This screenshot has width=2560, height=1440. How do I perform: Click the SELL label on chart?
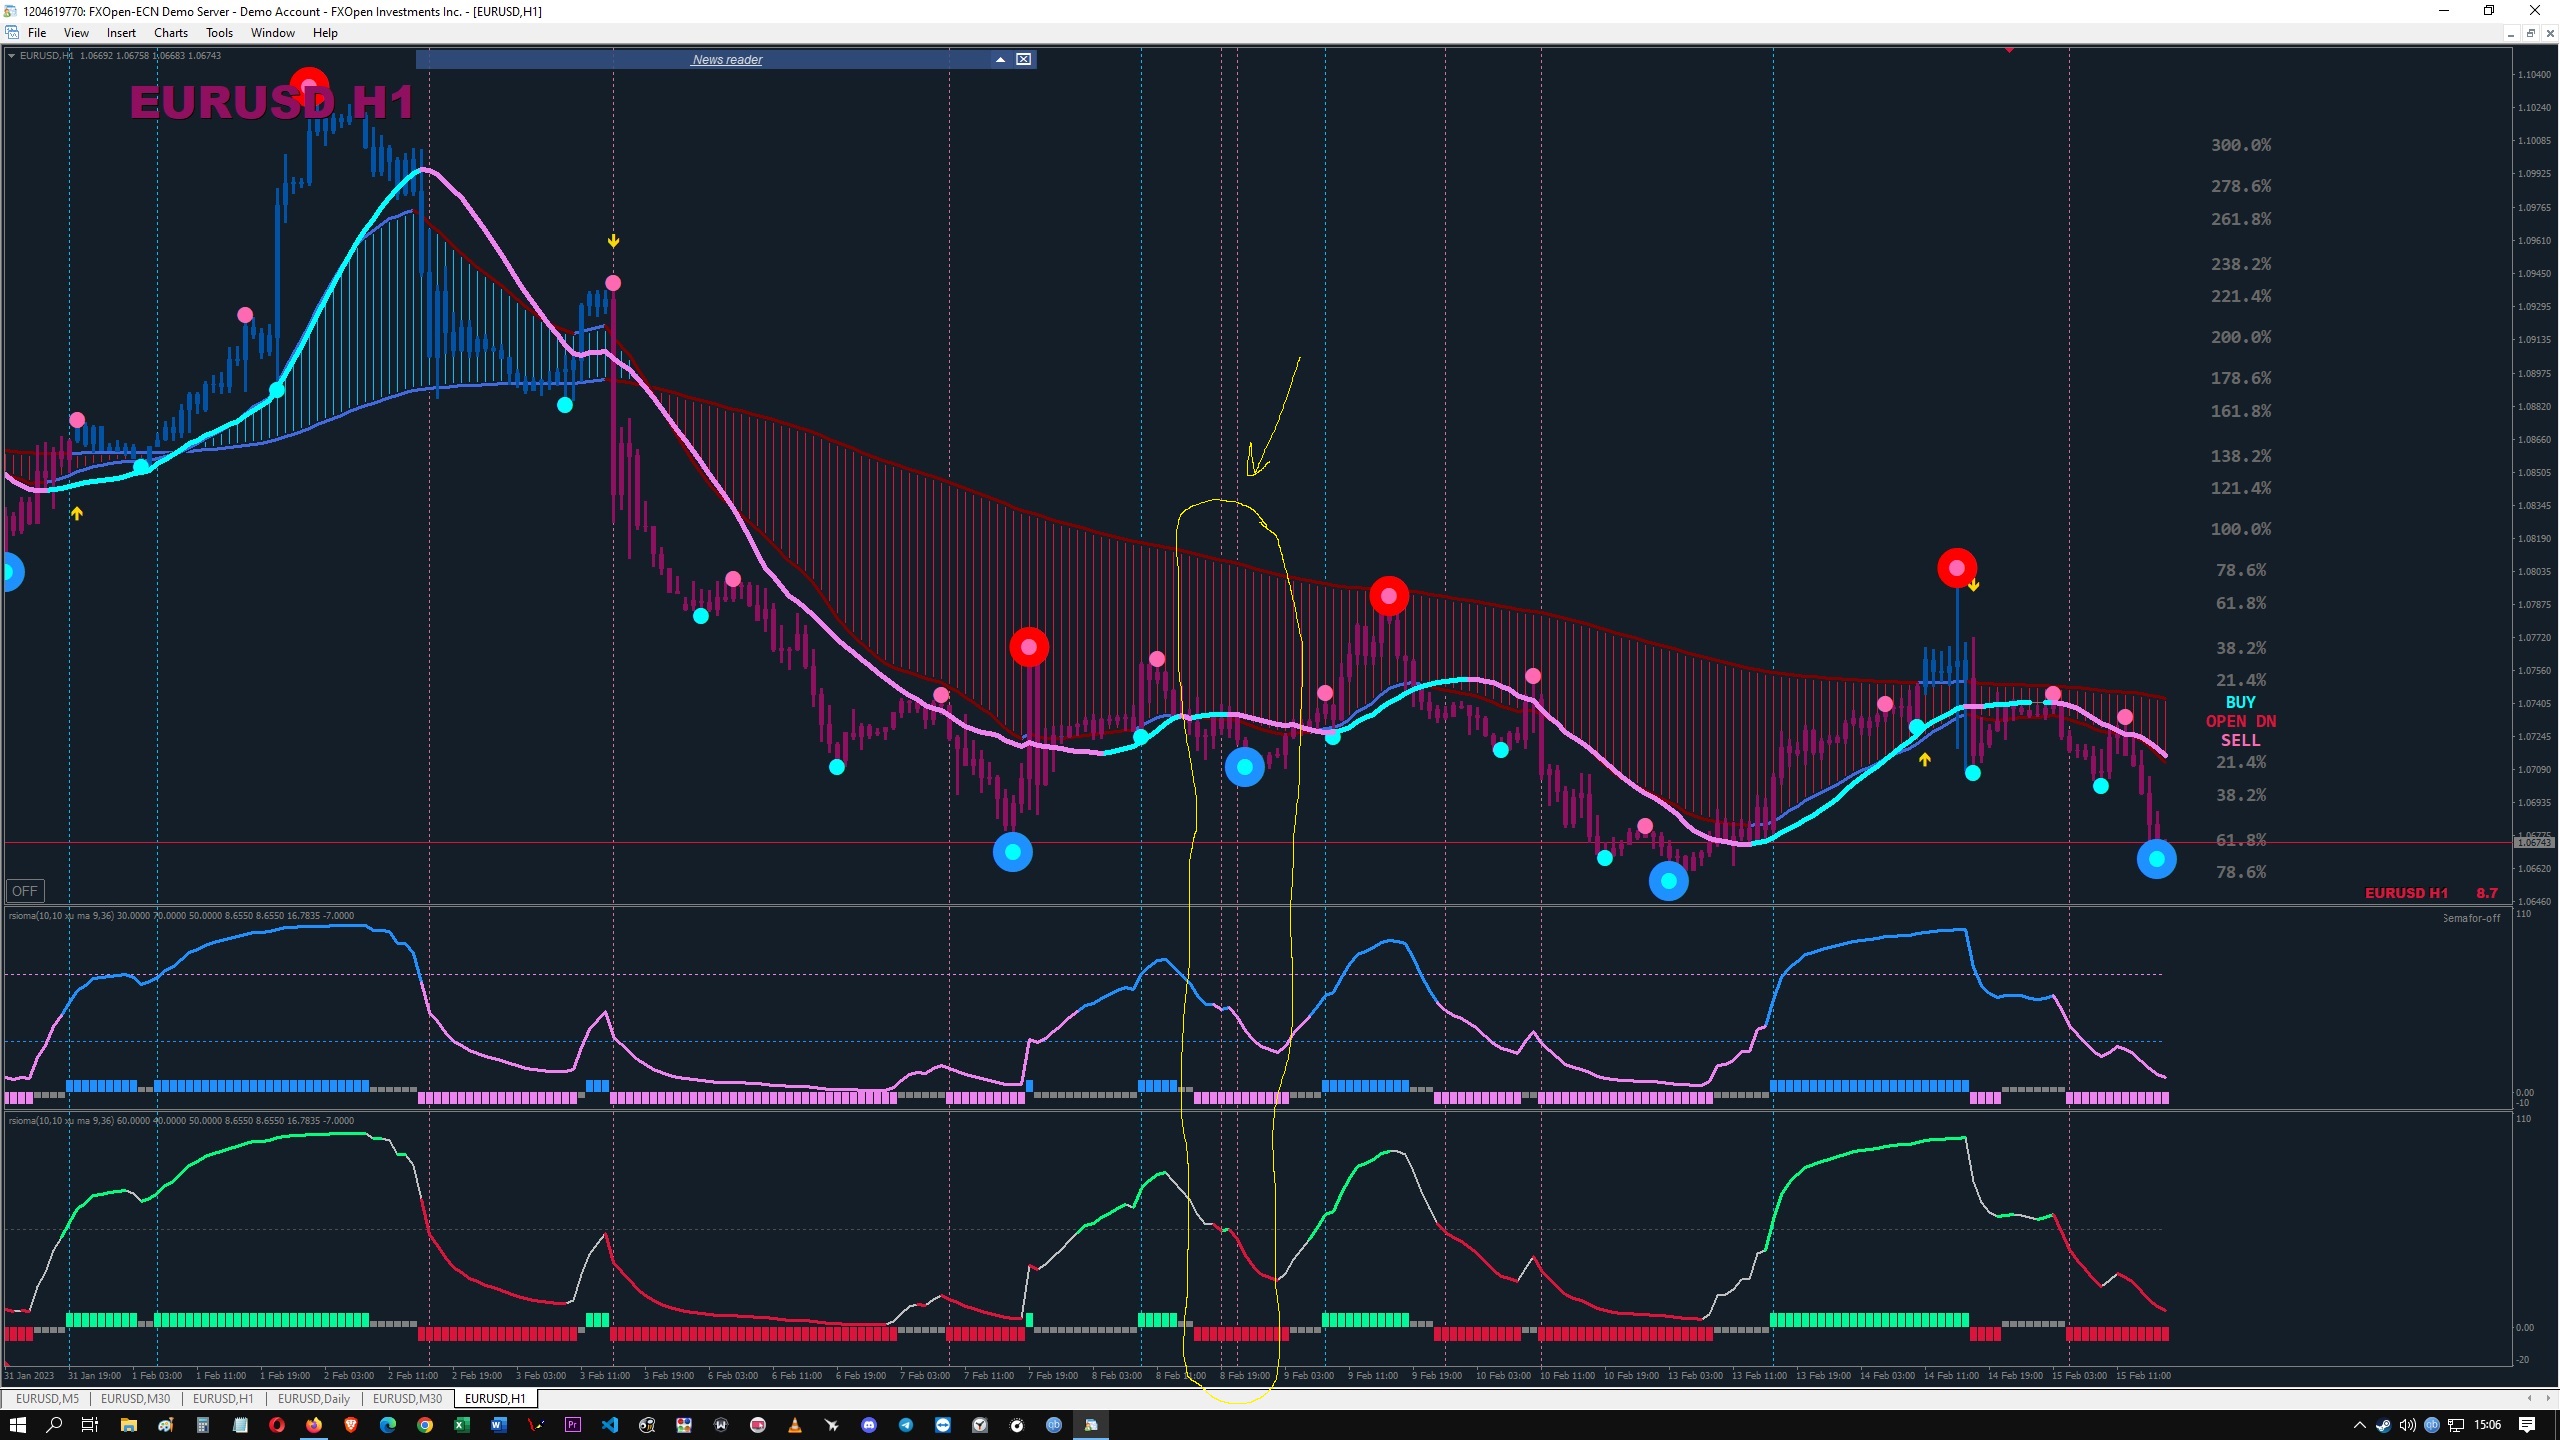pyautogui.click(x=2240, y=740)
